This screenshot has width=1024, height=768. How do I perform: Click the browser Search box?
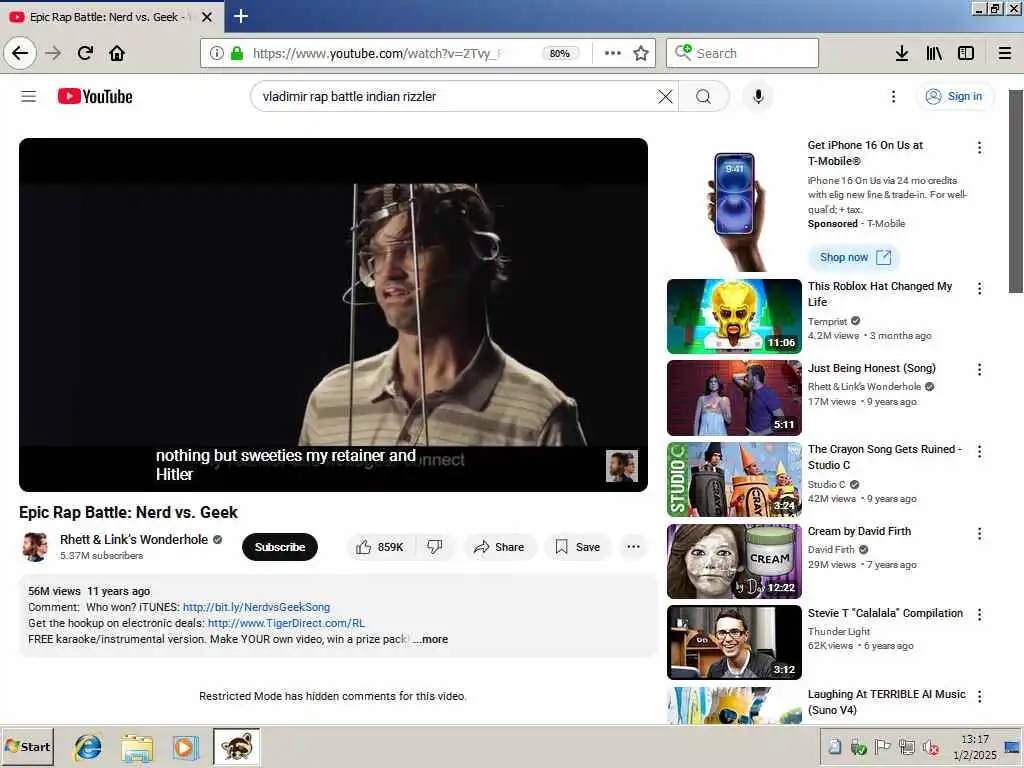(742, 53)
